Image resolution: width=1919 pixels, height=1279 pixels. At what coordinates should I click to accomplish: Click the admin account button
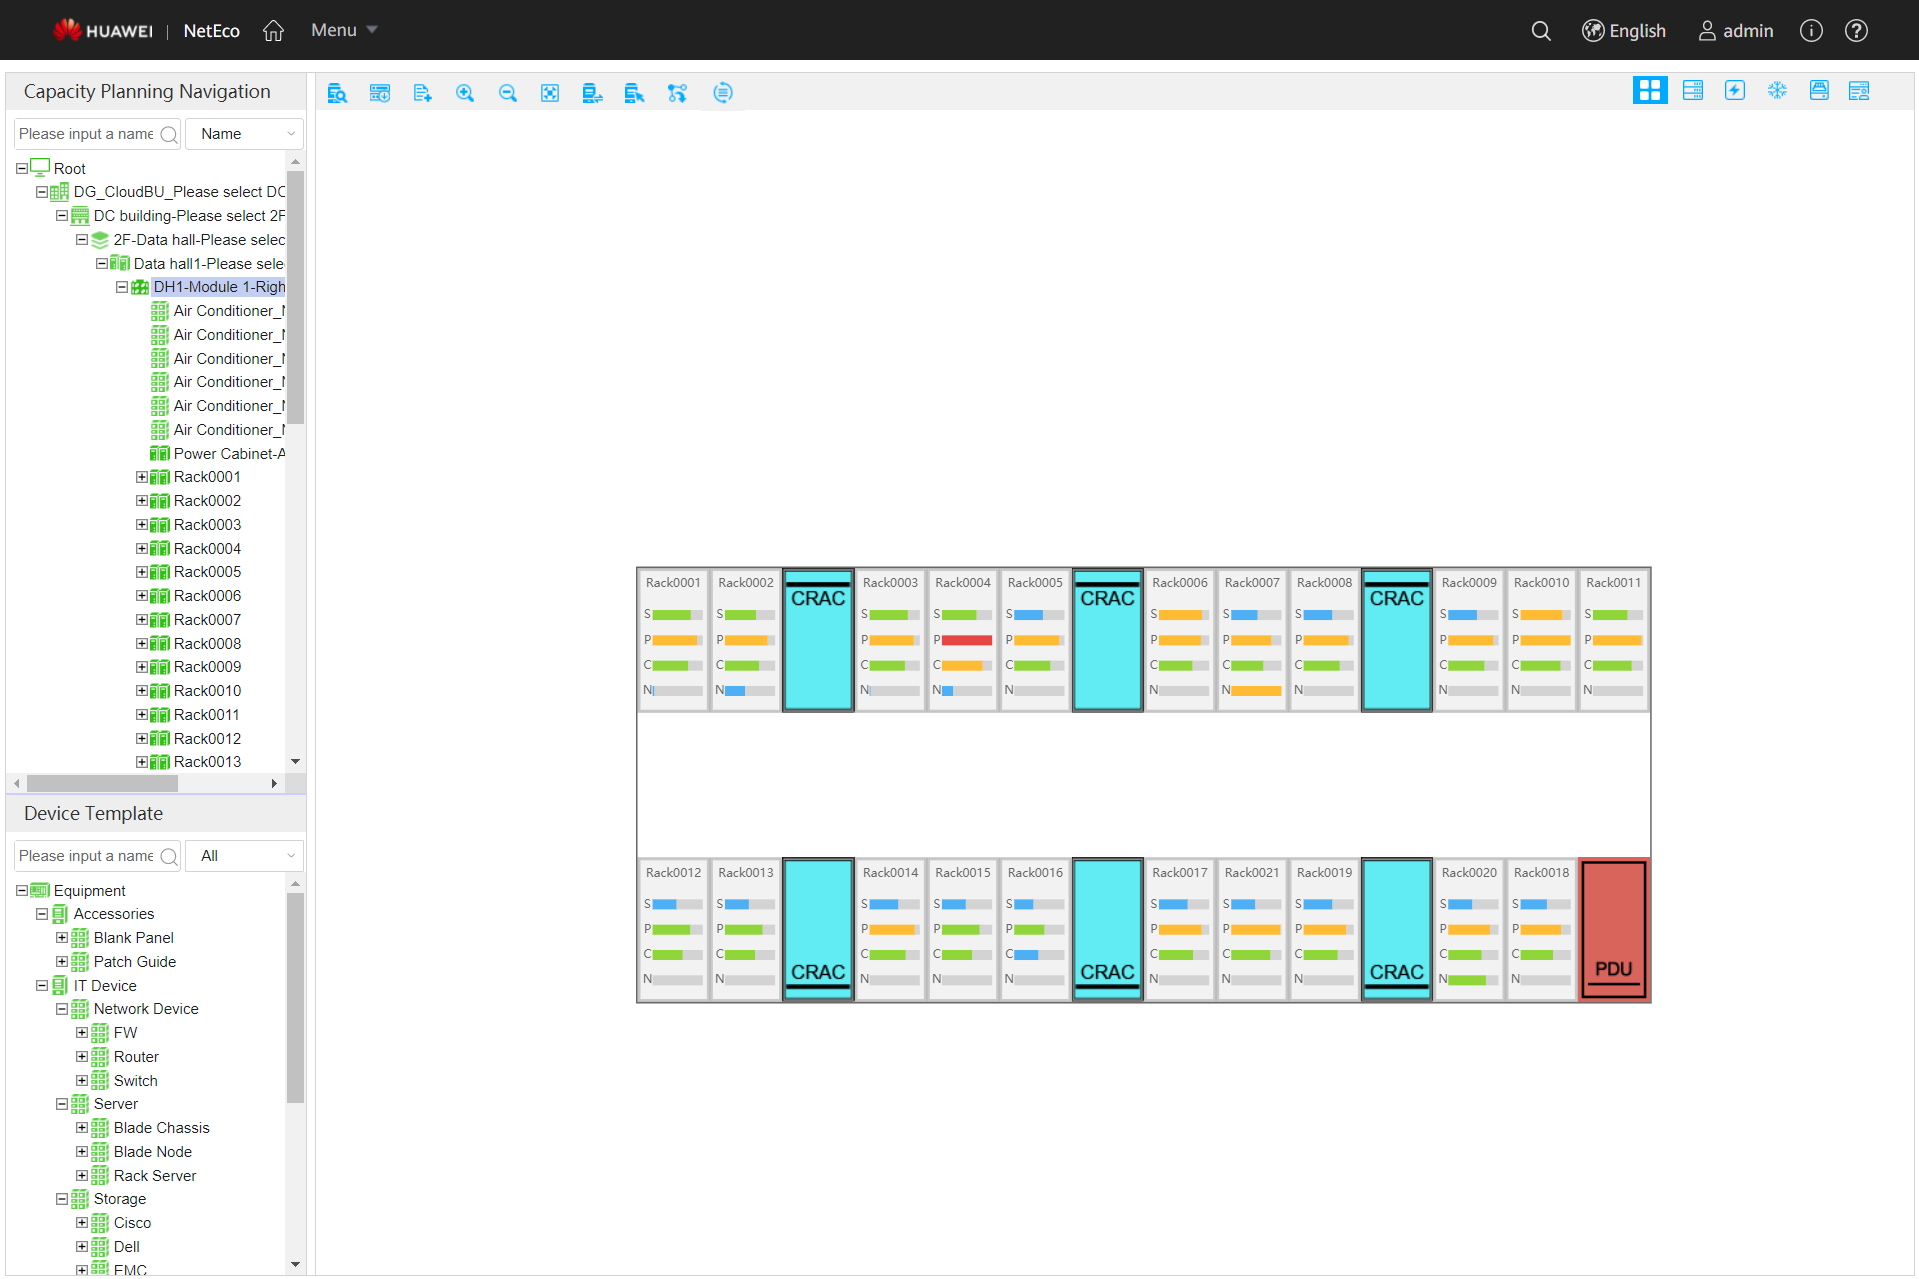tap(1736, 30)
